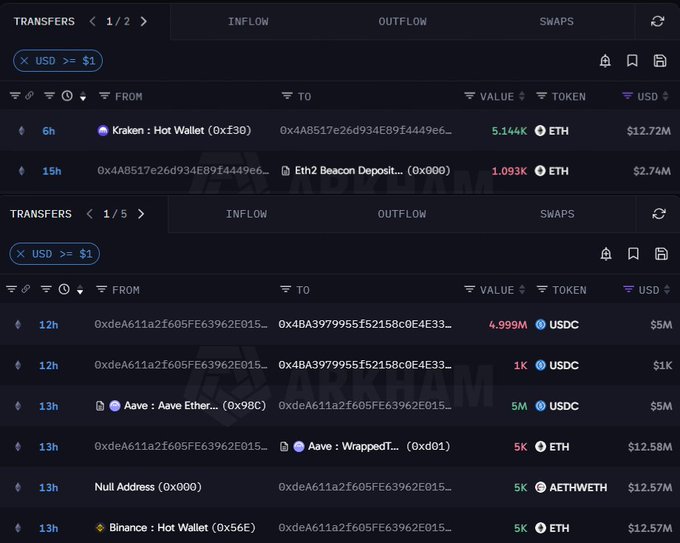This screenshot has height=543, width=680.
Task: Bookmark icon in bottom transfers panel
Action: point(633,254)
